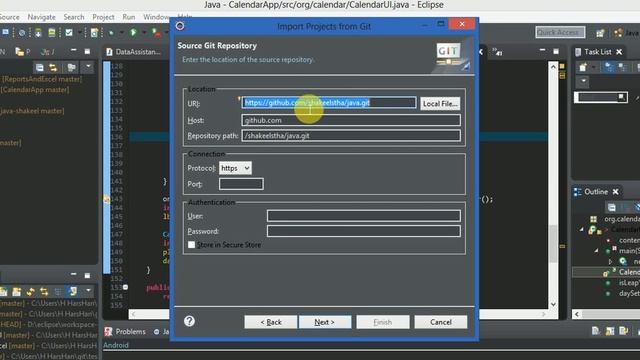The image size is (640, 360).
Task: Open the Project menu
Action: coord(103,17)
